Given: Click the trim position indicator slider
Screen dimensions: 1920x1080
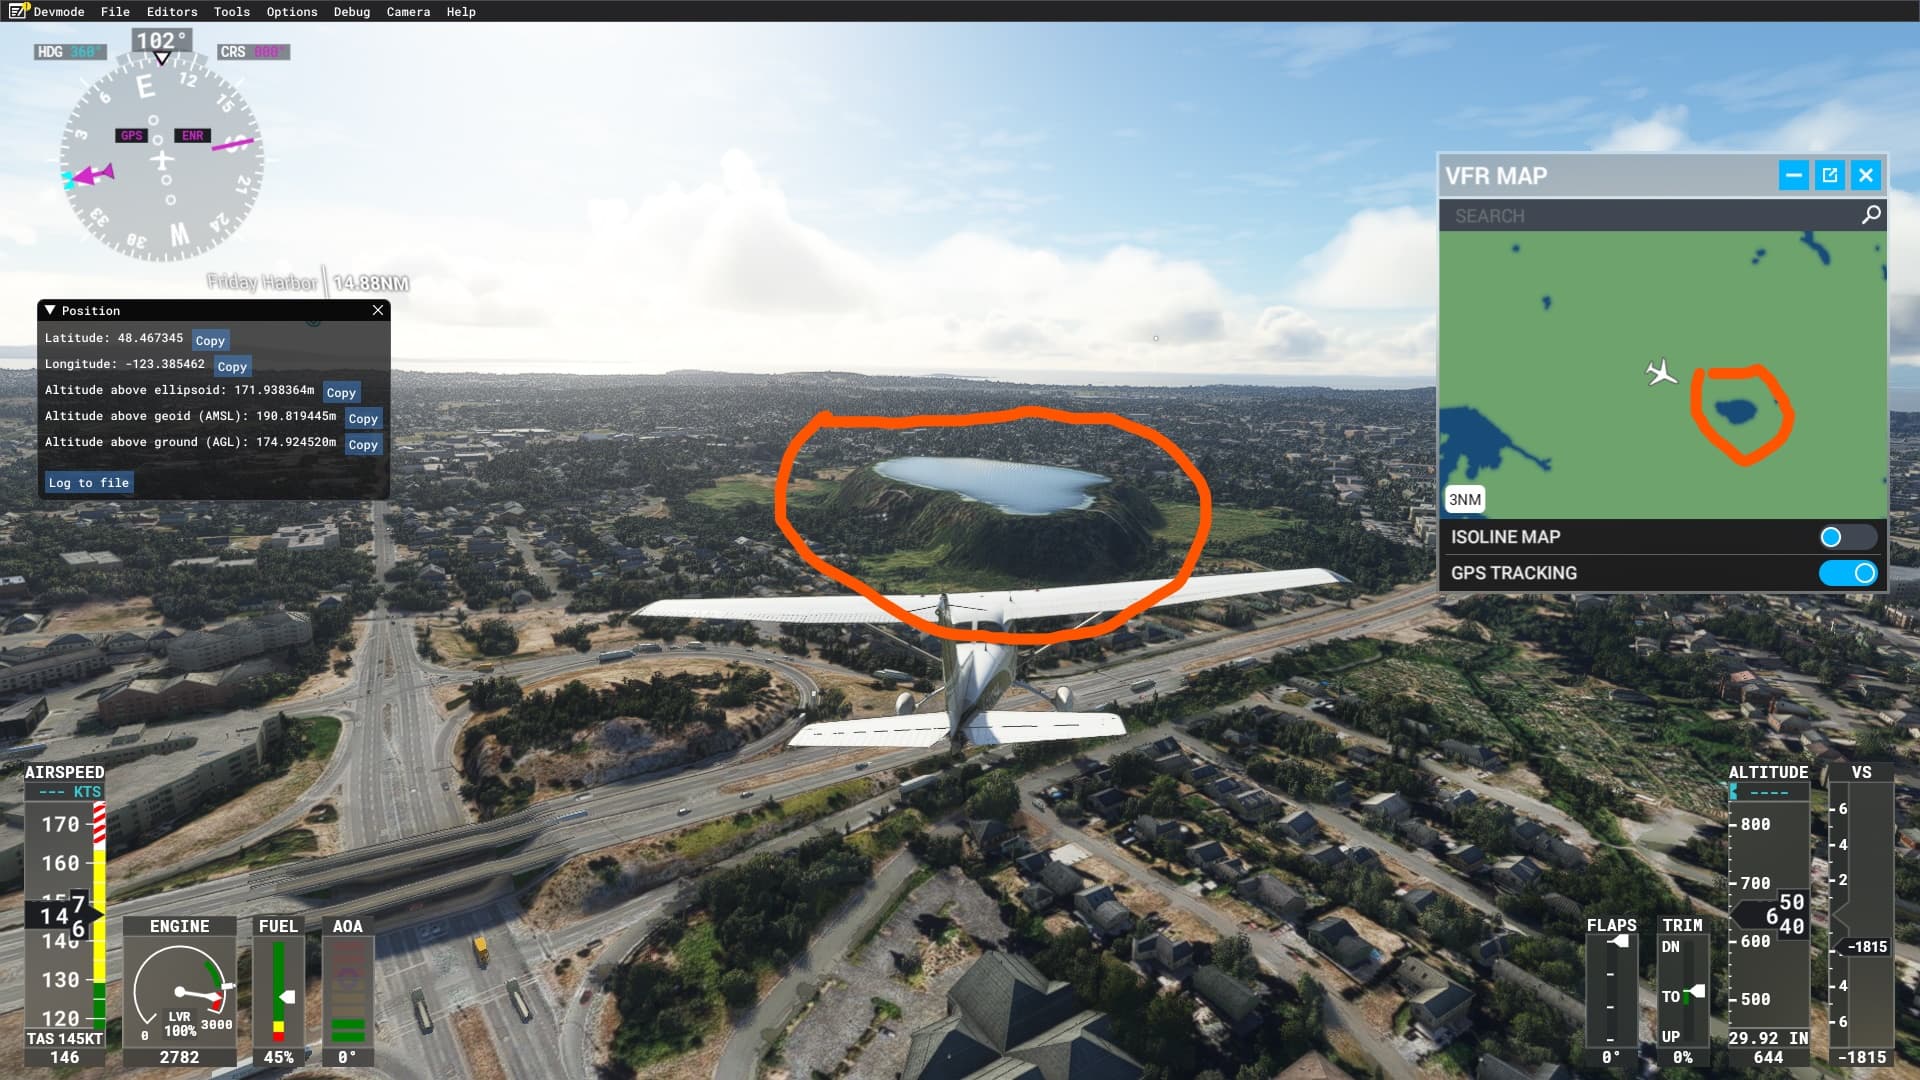Looking at the screenshot, I should pyautogui.click(x=1695, y=993).
